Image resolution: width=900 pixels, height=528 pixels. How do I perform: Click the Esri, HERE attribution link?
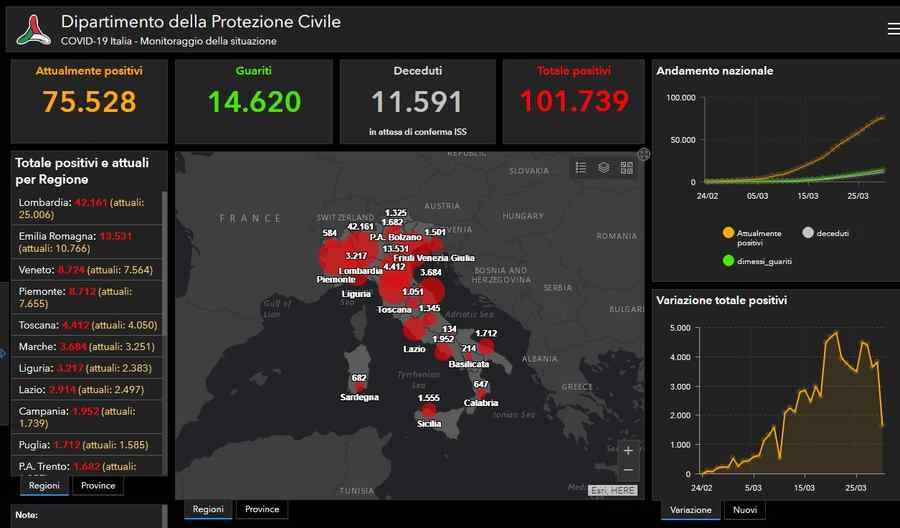coord(612,490)
